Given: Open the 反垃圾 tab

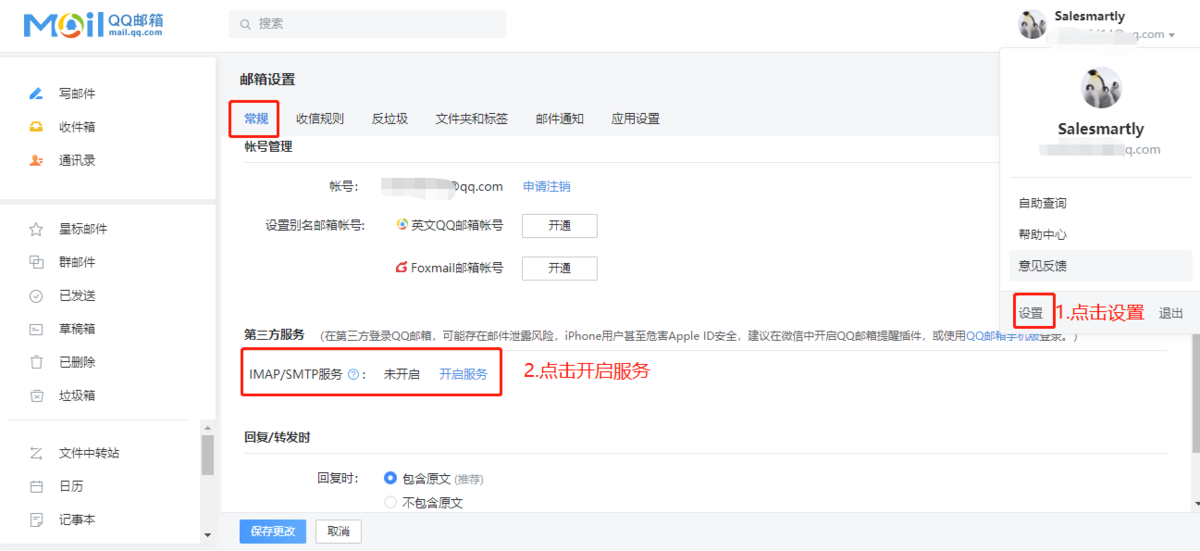Looking at the screenshot, I should click(390, 119).
